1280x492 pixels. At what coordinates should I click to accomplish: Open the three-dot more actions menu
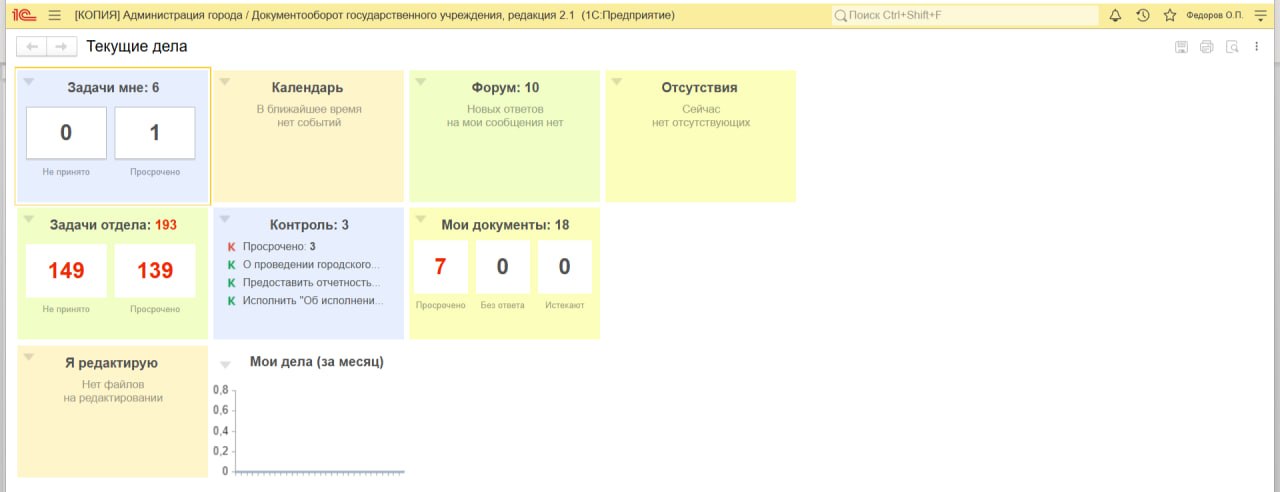(x=1257, y=47)
